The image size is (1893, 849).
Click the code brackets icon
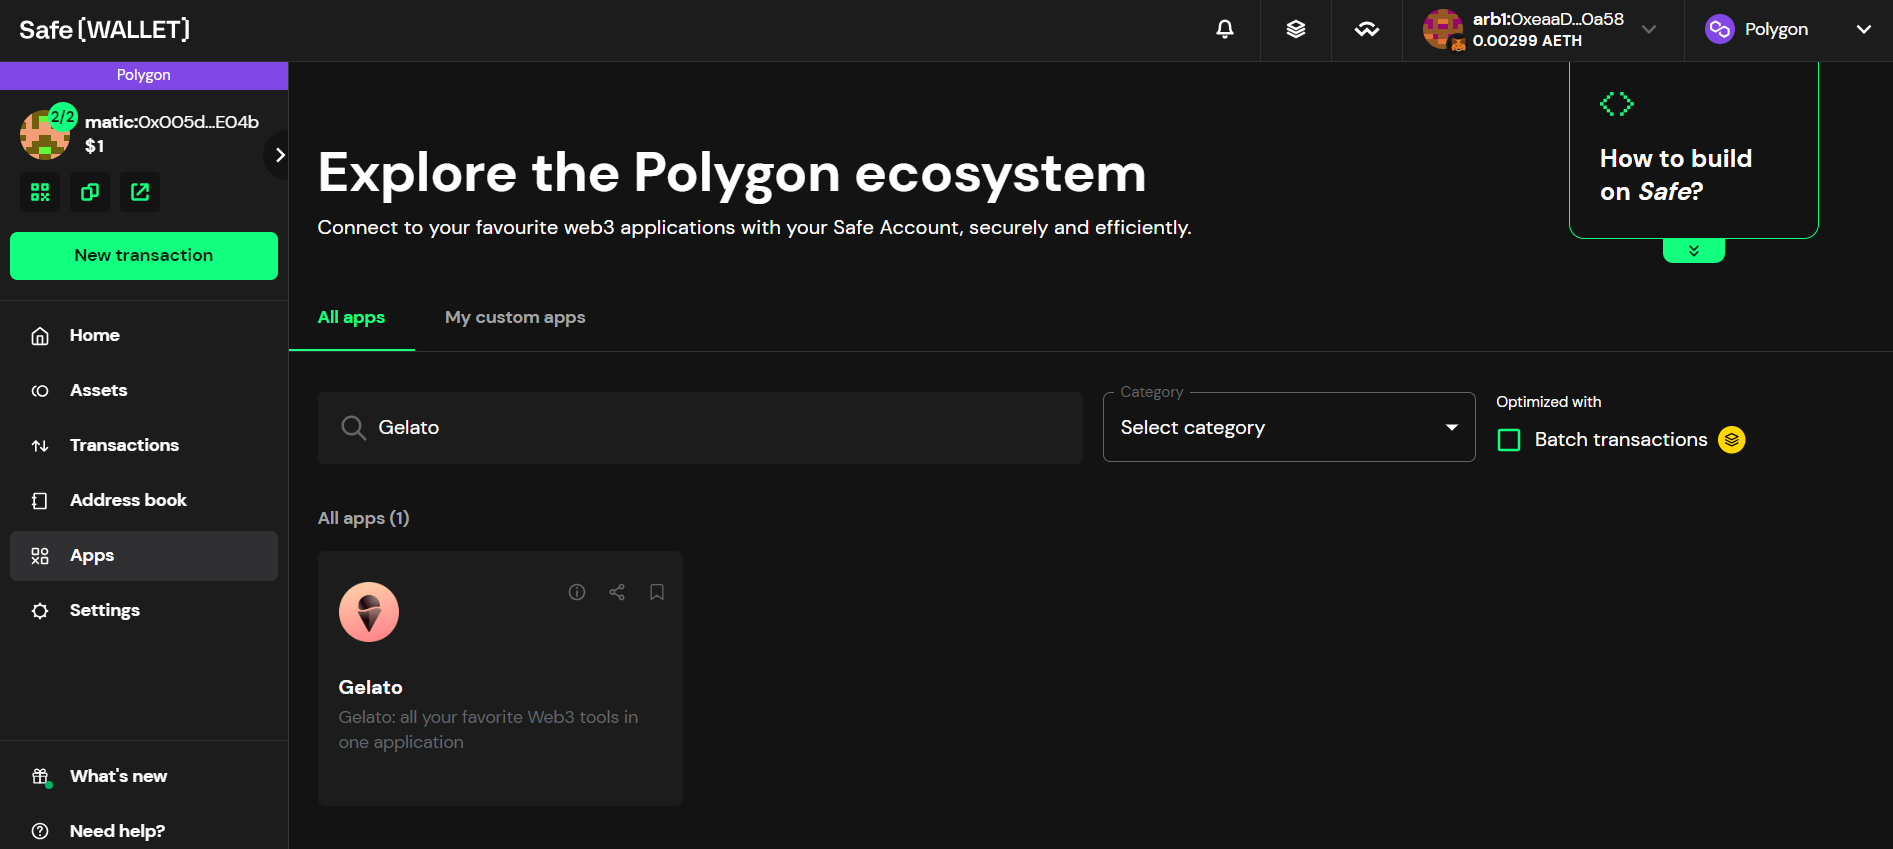tap(1616, 104)
